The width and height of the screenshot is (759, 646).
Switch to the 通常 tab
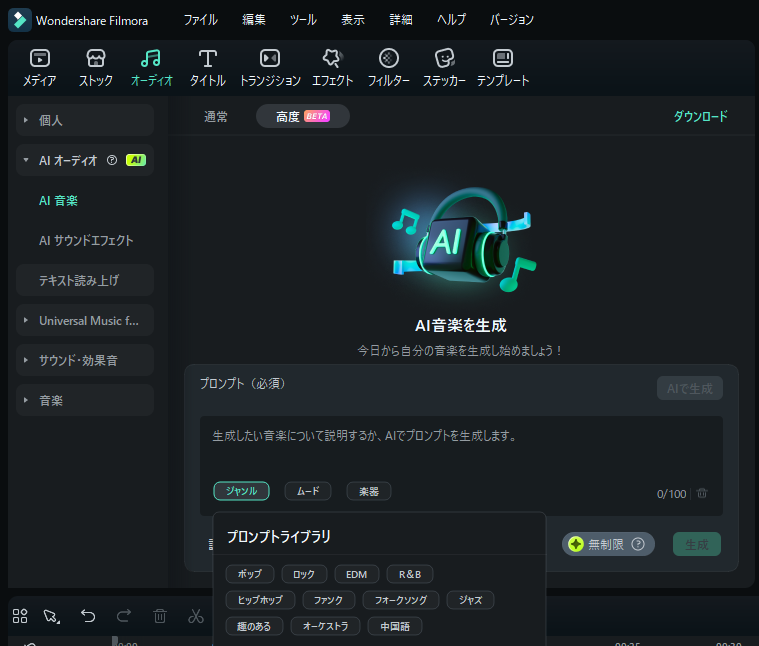[216, 116]
